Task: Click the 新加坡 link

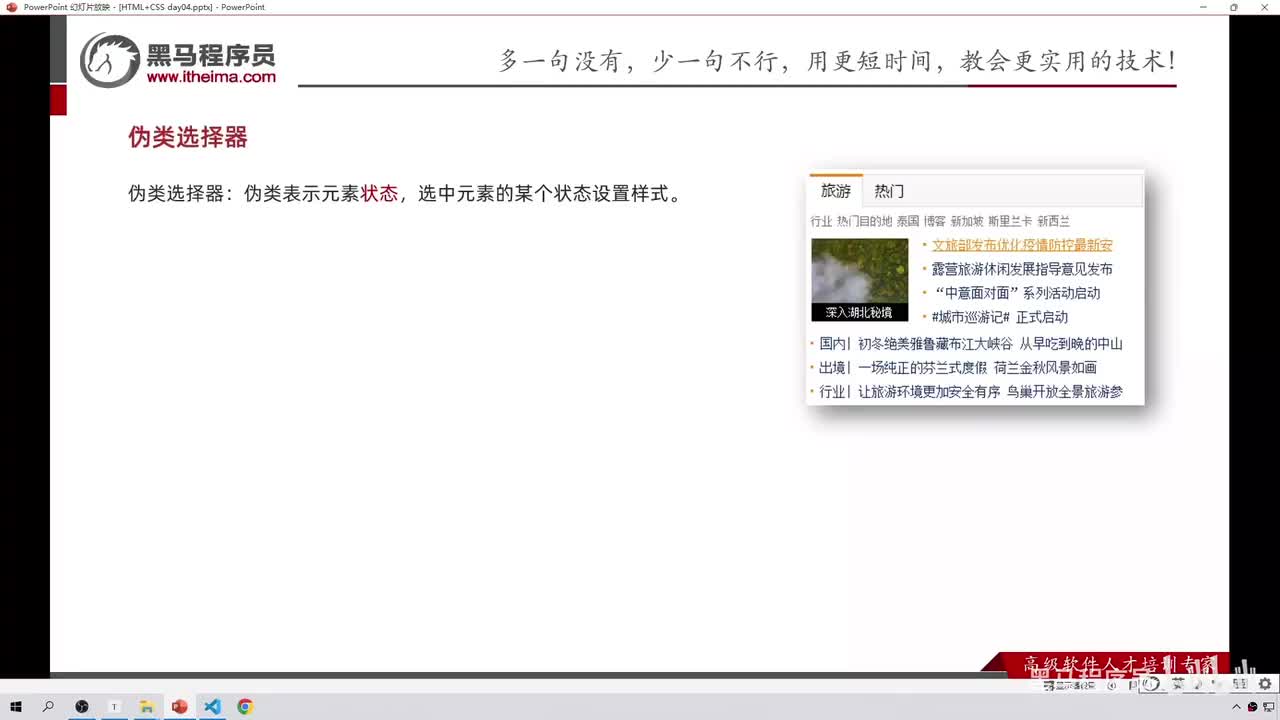Action: pos(967,221)
